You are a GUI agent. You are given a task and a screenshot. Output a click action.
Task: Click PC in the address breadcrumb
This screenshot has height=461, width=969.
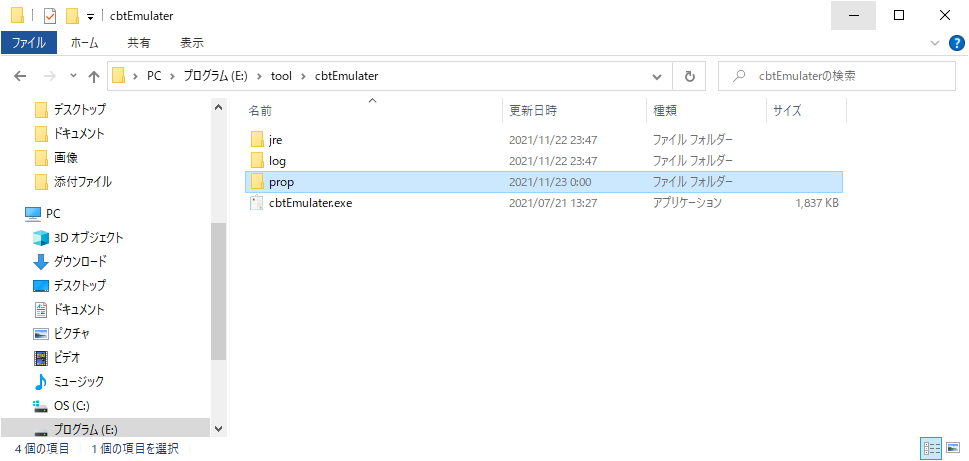[153, 76]
